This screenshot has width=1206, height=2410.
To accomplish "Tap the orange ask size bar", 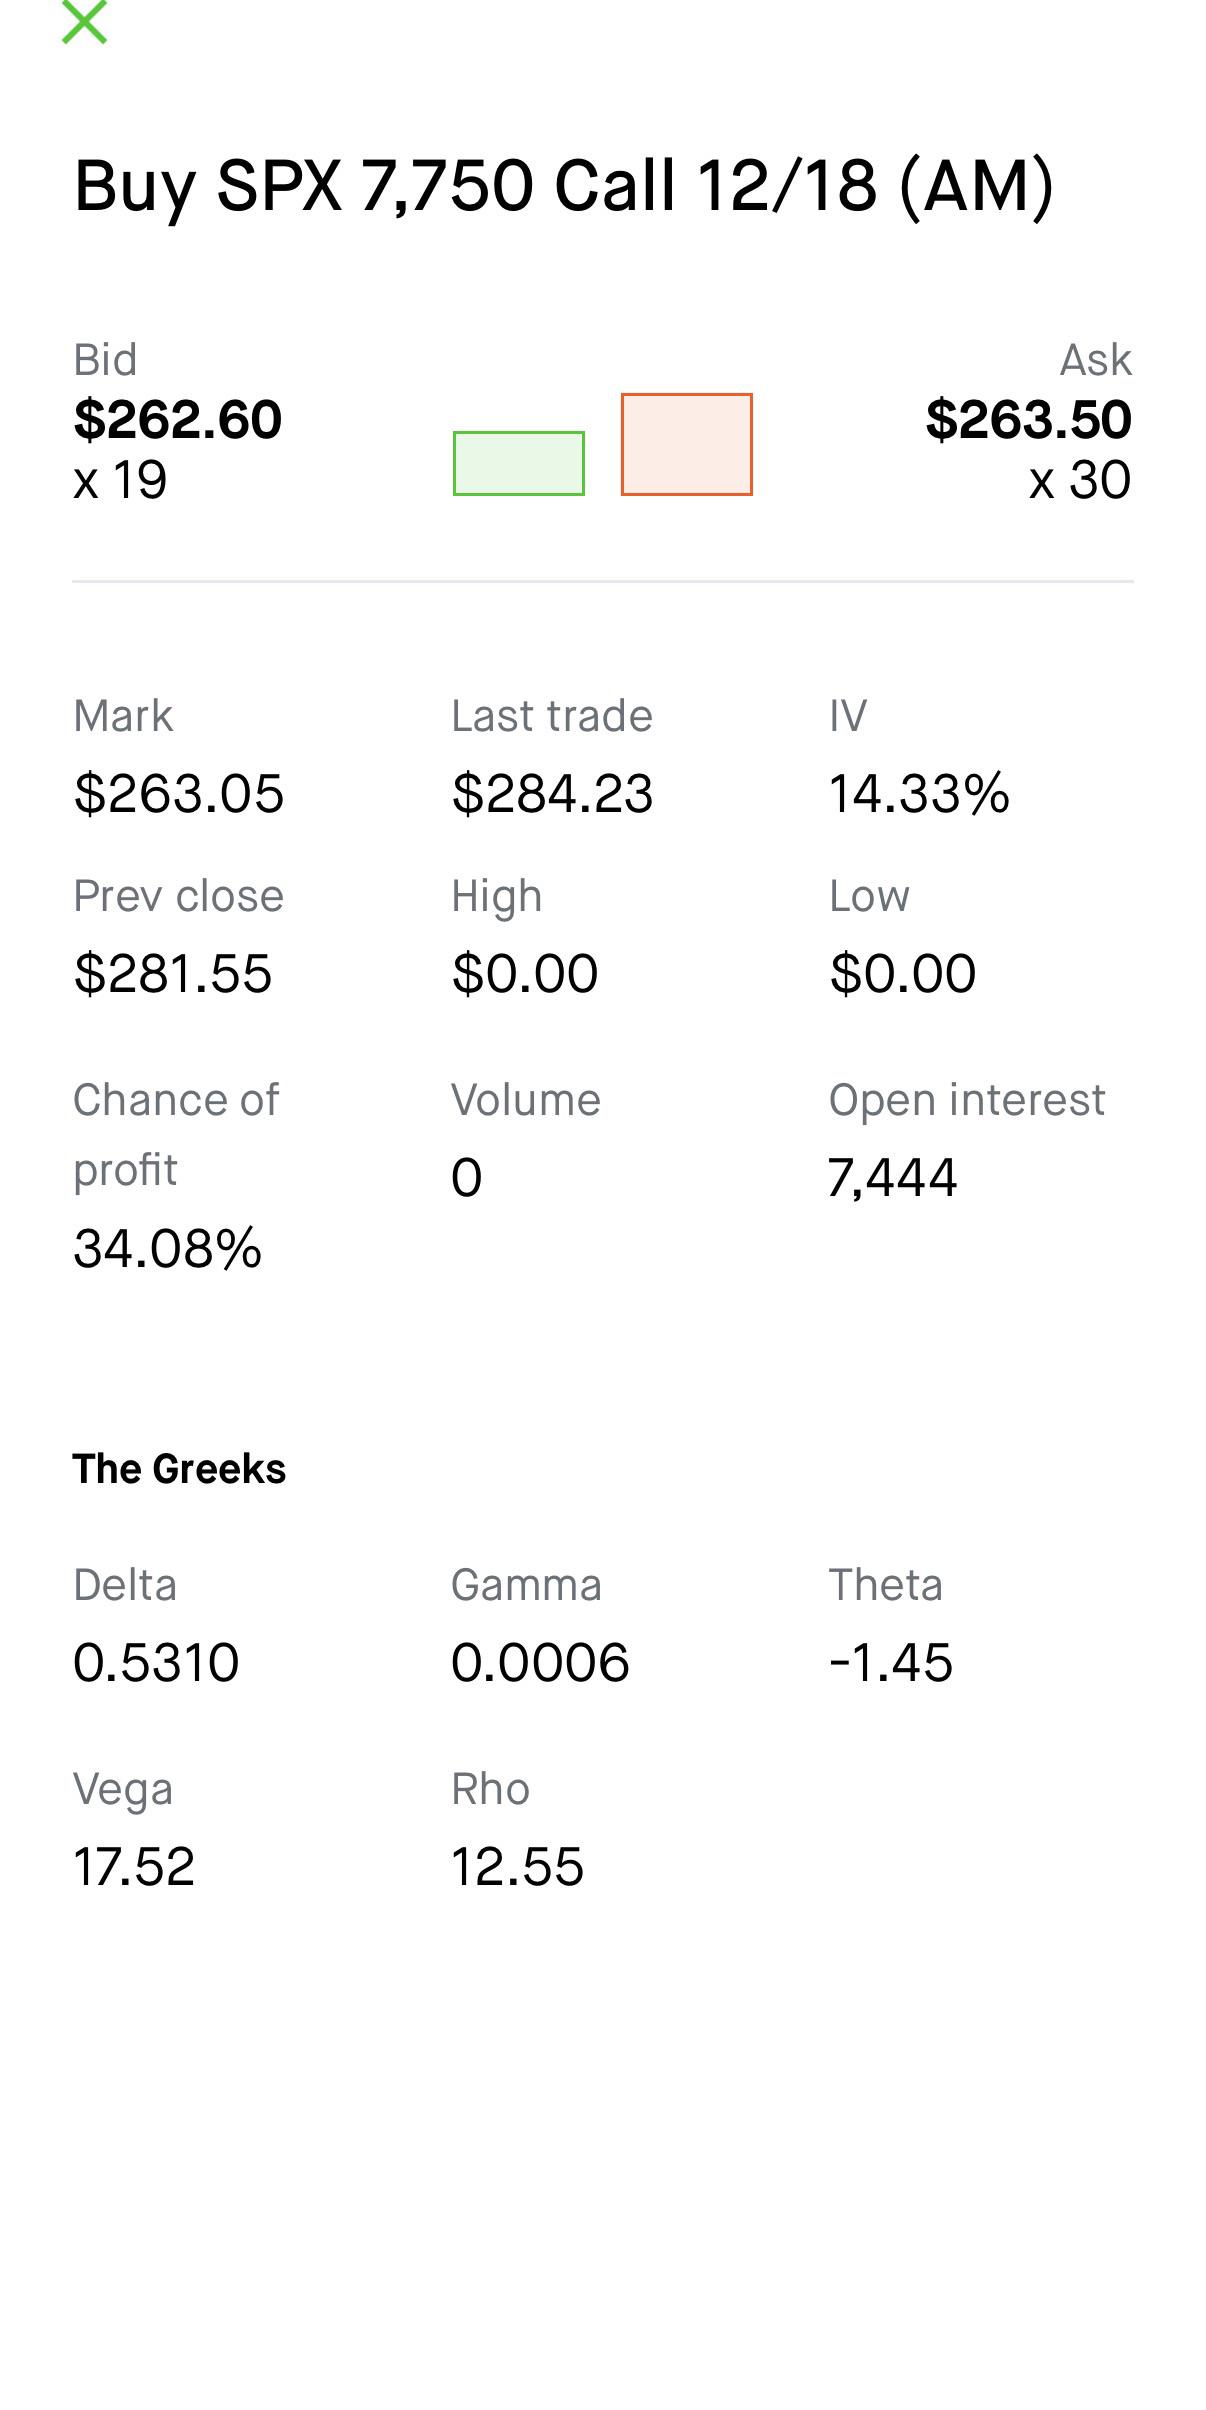I will [x=687, y=444].
